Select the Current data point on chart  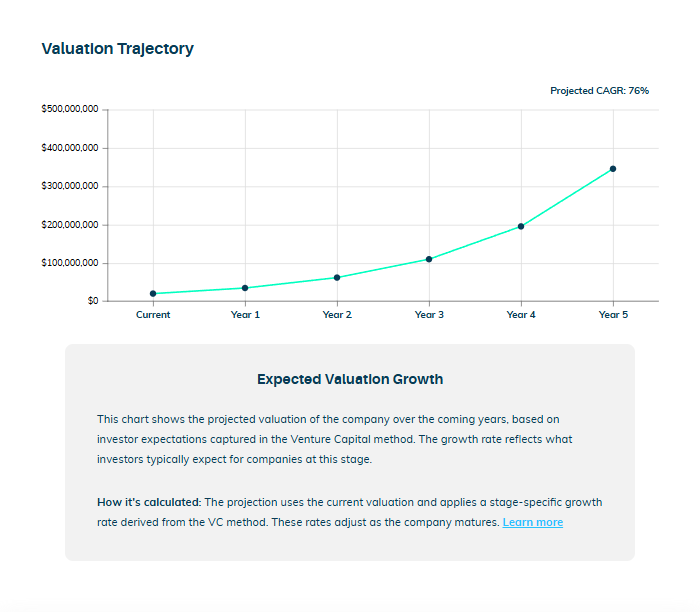pos(153,294)
